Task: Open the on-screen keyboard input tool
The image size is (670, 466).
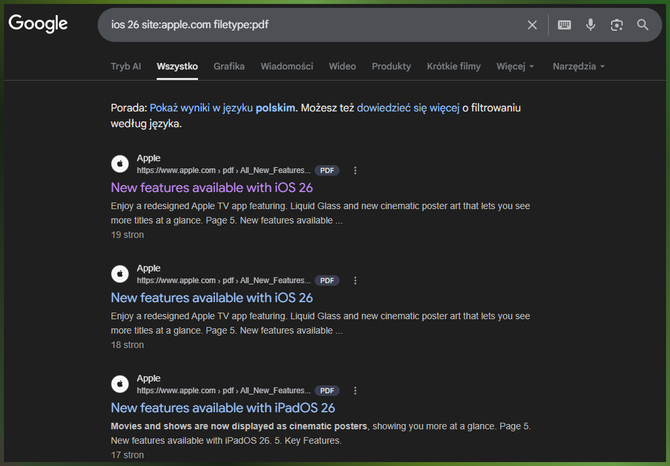Action: pyautogui.click(x=564, y=25)
